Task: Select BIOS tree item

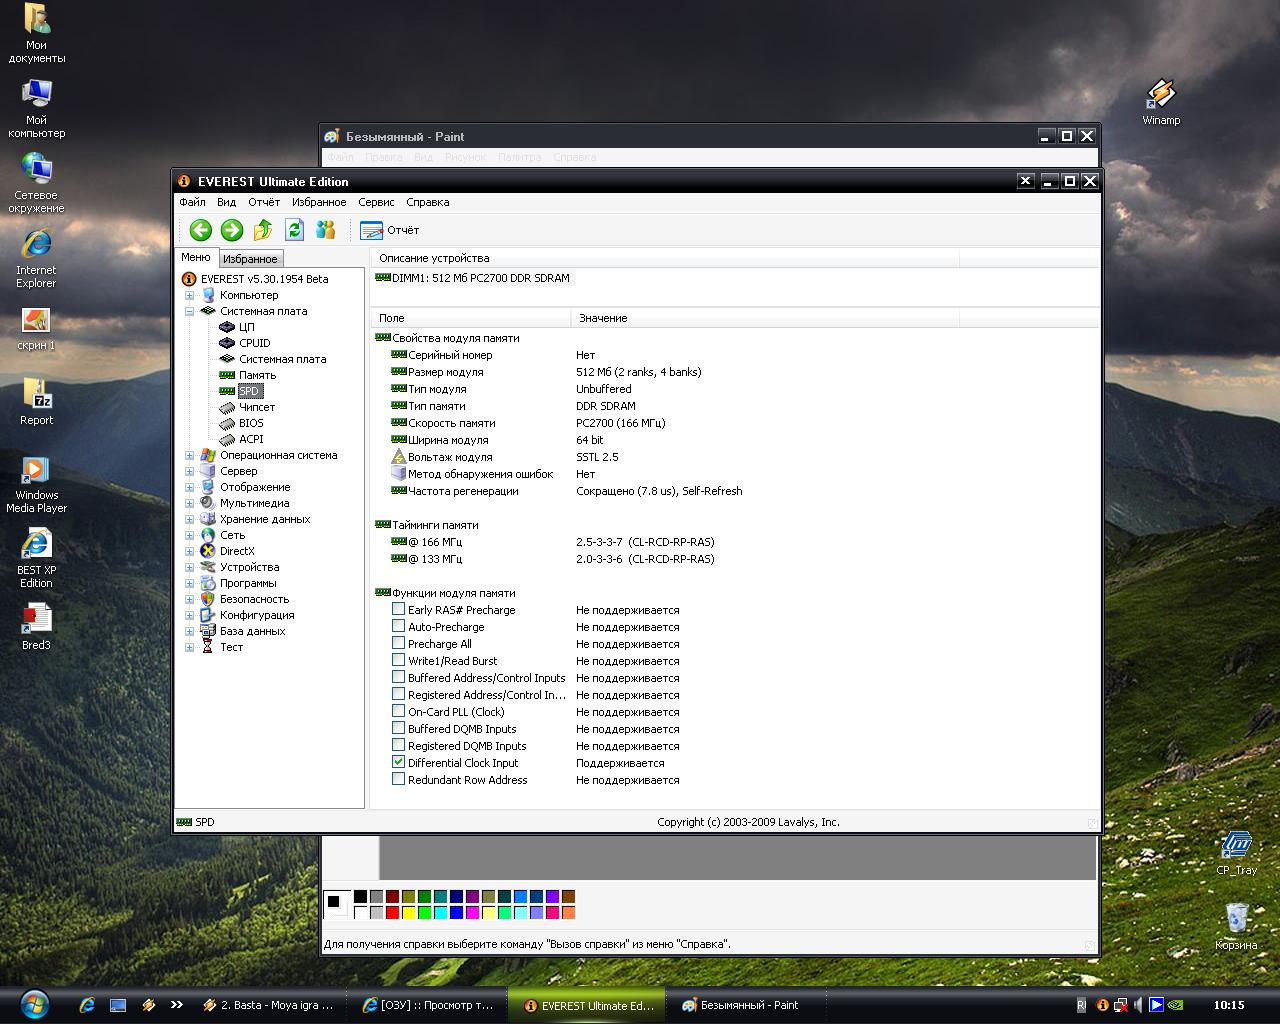Action: coord(251,423)
